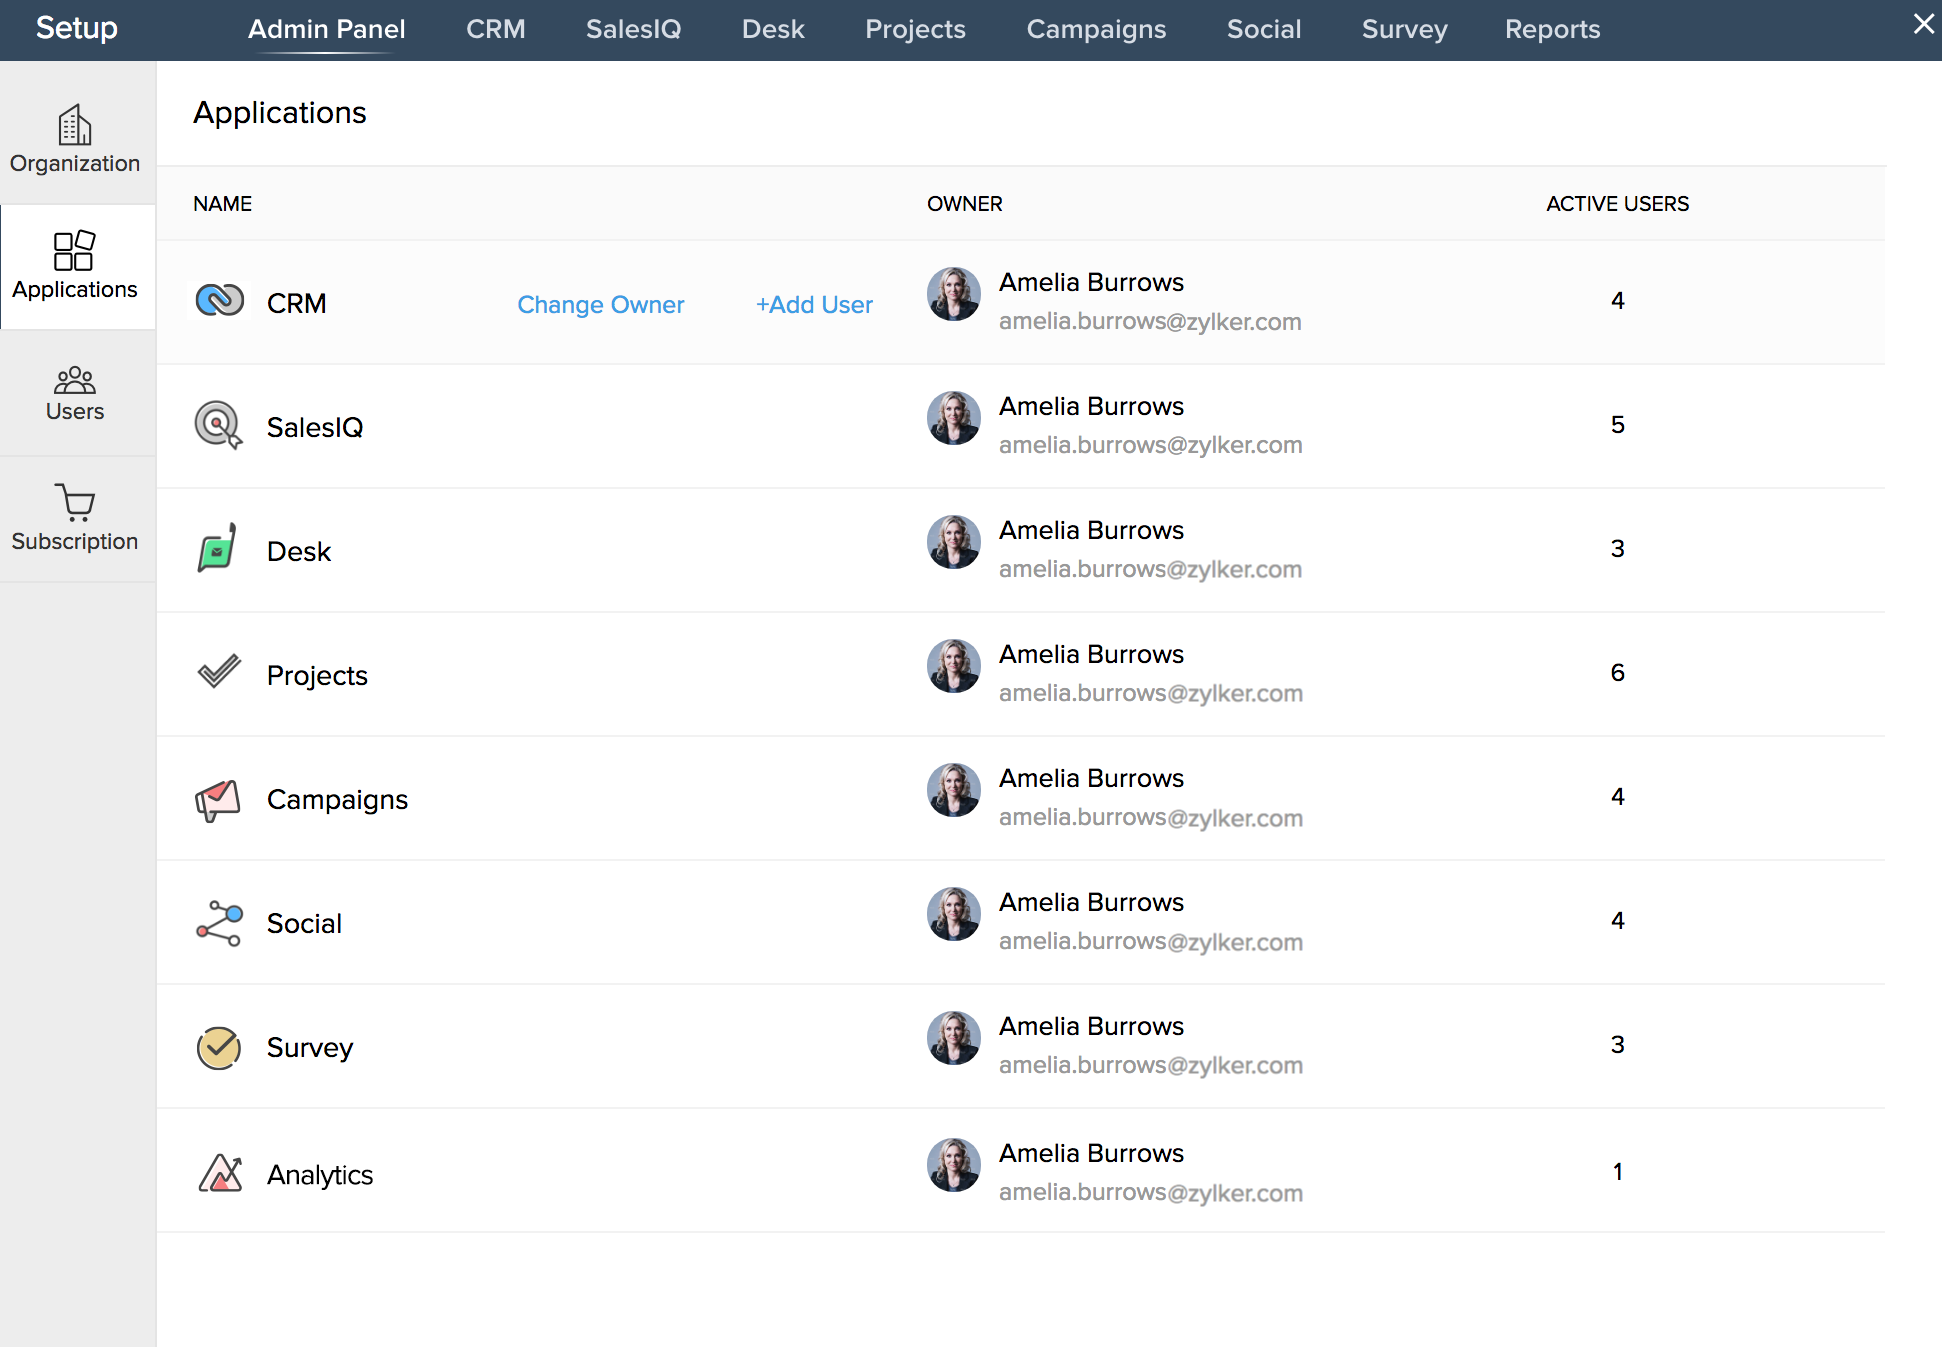Click the Survey checkmark badge icon
This screenshot has height=1347, width=1942.
218,1046
